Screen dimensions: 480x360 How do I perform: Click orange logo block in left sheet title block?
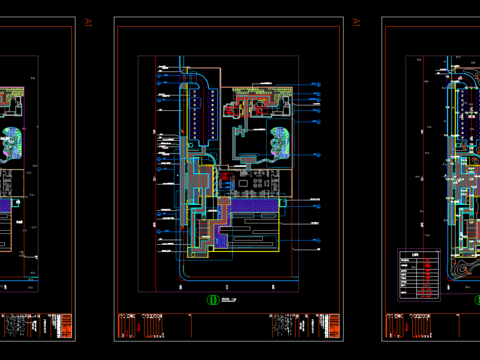[66, 326]
